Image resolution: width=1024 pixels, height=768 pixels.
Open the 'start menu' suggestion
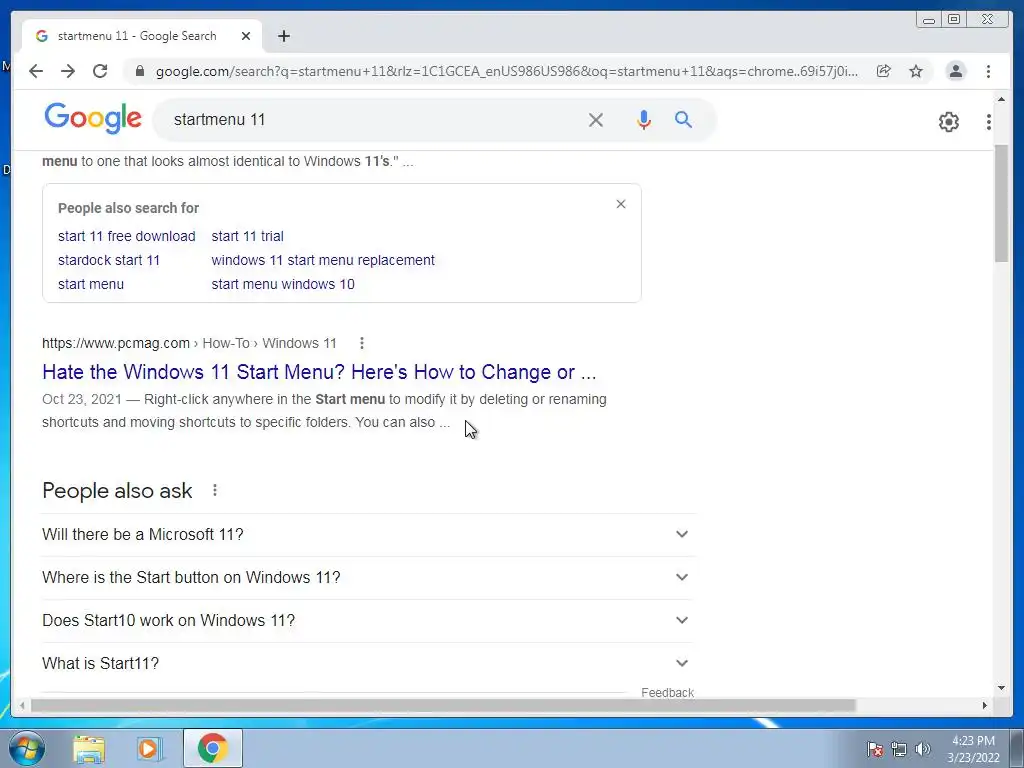point(91,284)
